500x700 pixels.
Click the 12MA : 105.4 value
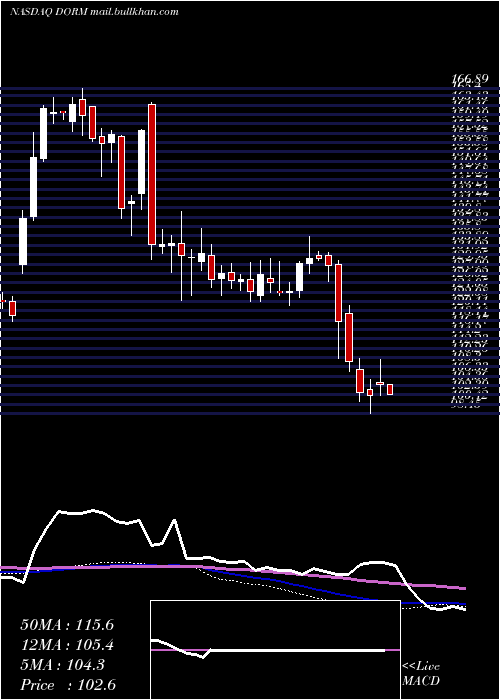pos(67,645)
